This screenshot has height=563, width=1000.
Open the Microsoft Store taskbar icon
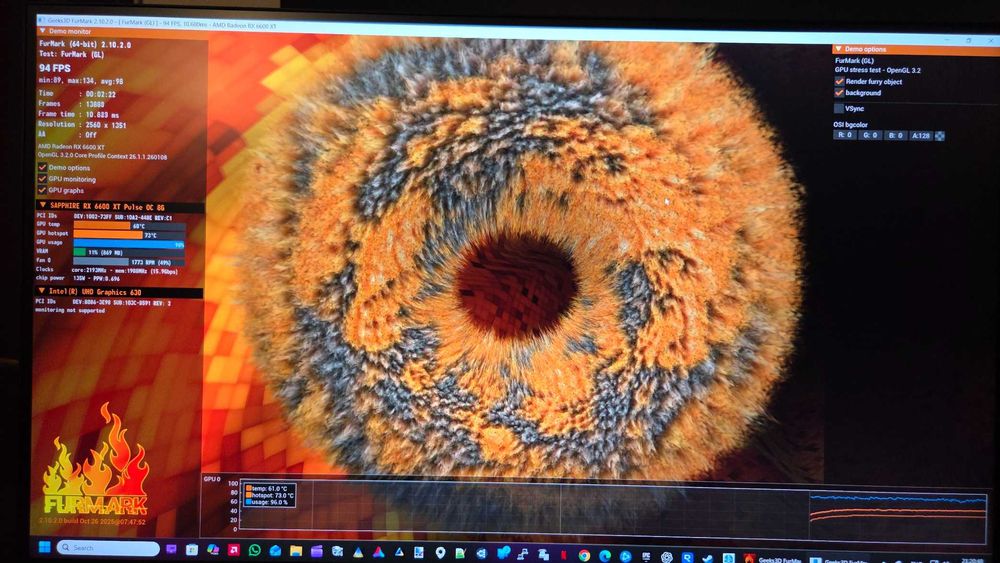pos(192,550)
